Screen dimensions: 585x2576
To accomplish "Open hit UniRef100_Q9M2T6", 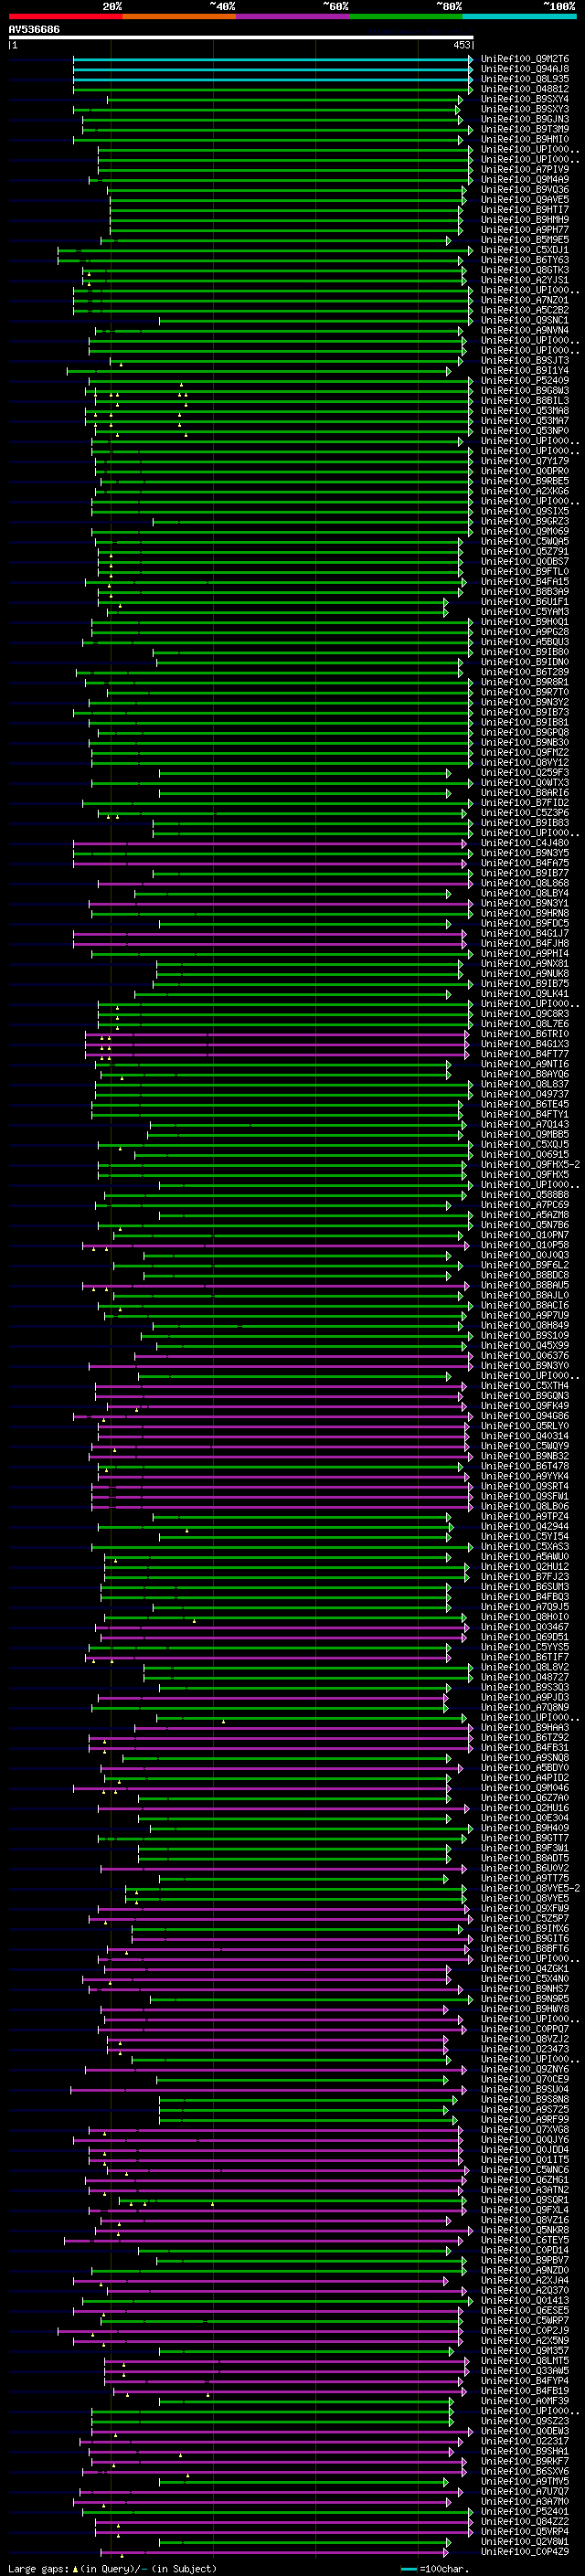I will coord(525,59).
